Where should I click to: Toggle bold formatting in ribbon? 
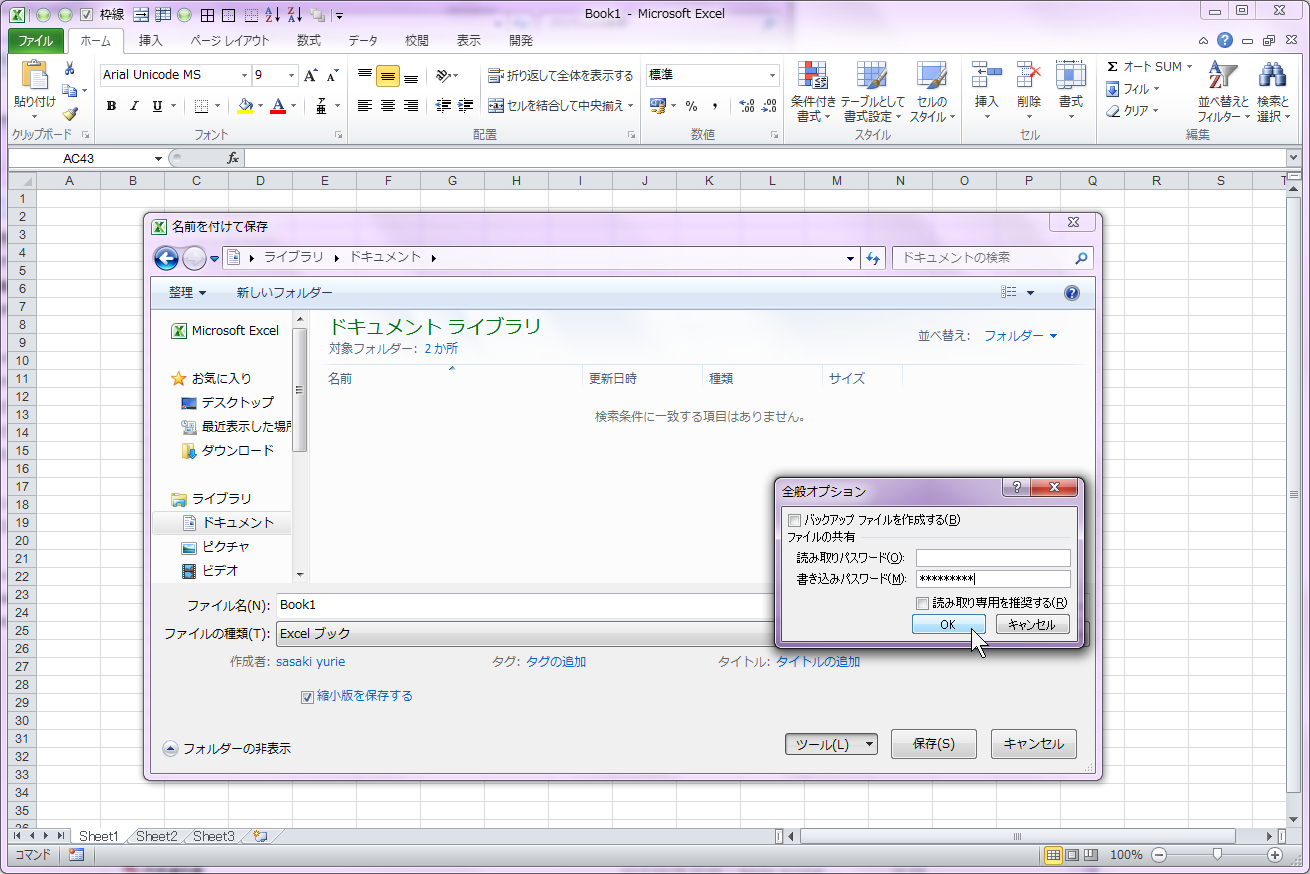111,106
